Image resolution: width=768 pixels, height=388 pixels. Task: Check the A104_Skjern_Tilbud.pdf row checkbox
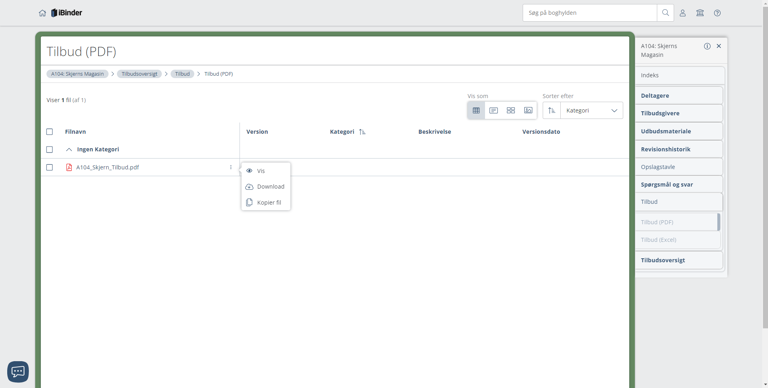point(49,168)
